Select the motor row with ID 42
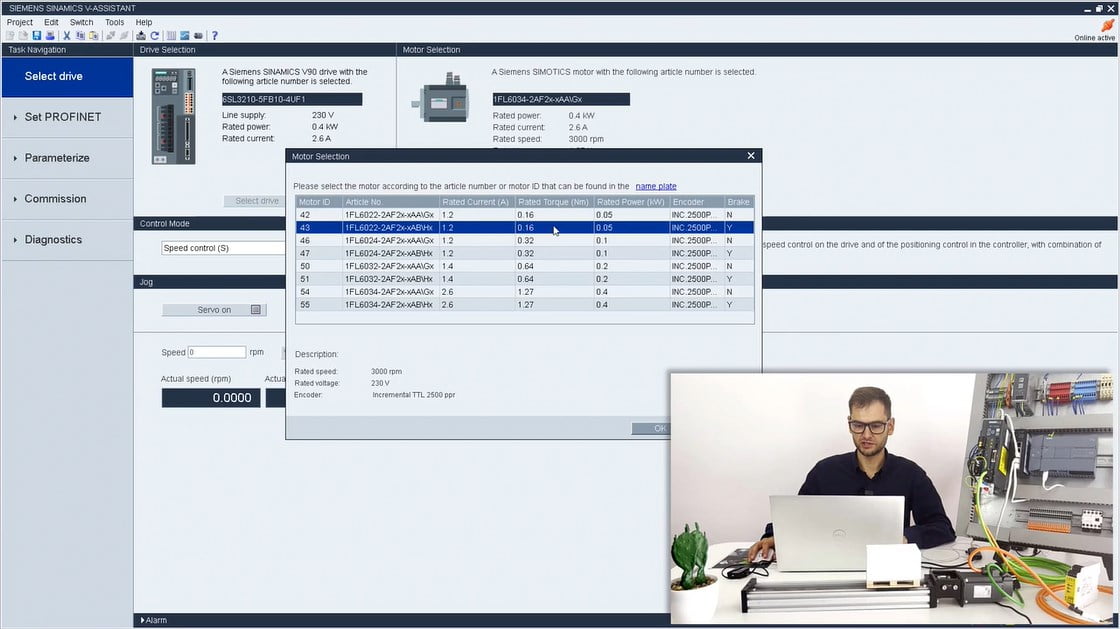Screen dimensions: 1120x629 525,215
